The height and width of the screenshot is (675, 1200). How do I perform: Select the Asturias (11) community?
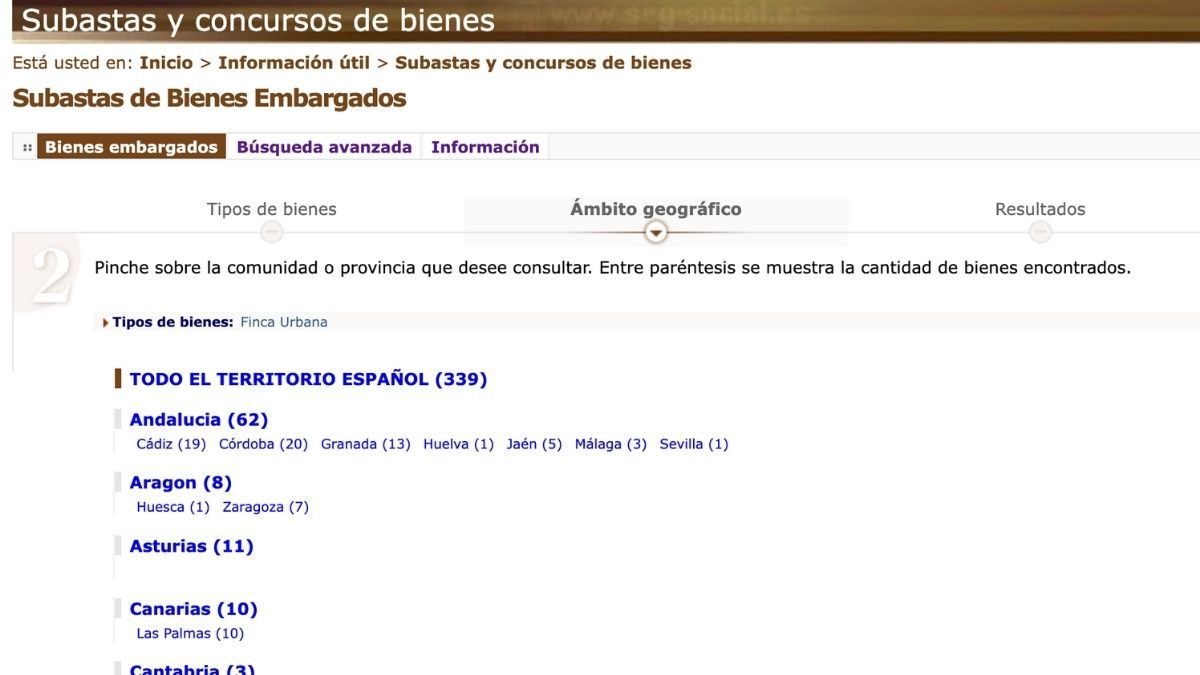[x=191, y=546]
